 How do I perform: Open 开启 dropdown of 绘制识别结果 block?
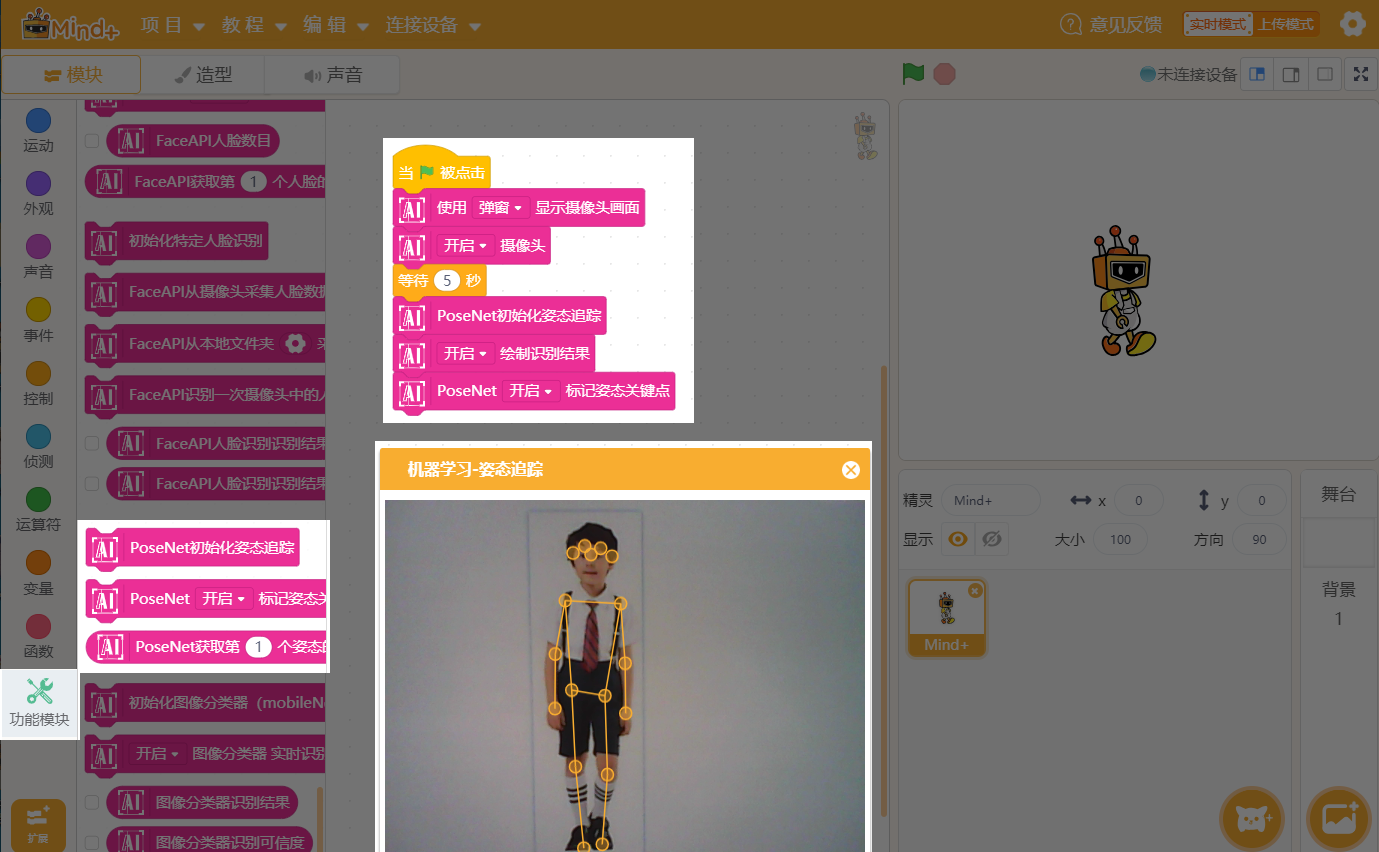466,354
